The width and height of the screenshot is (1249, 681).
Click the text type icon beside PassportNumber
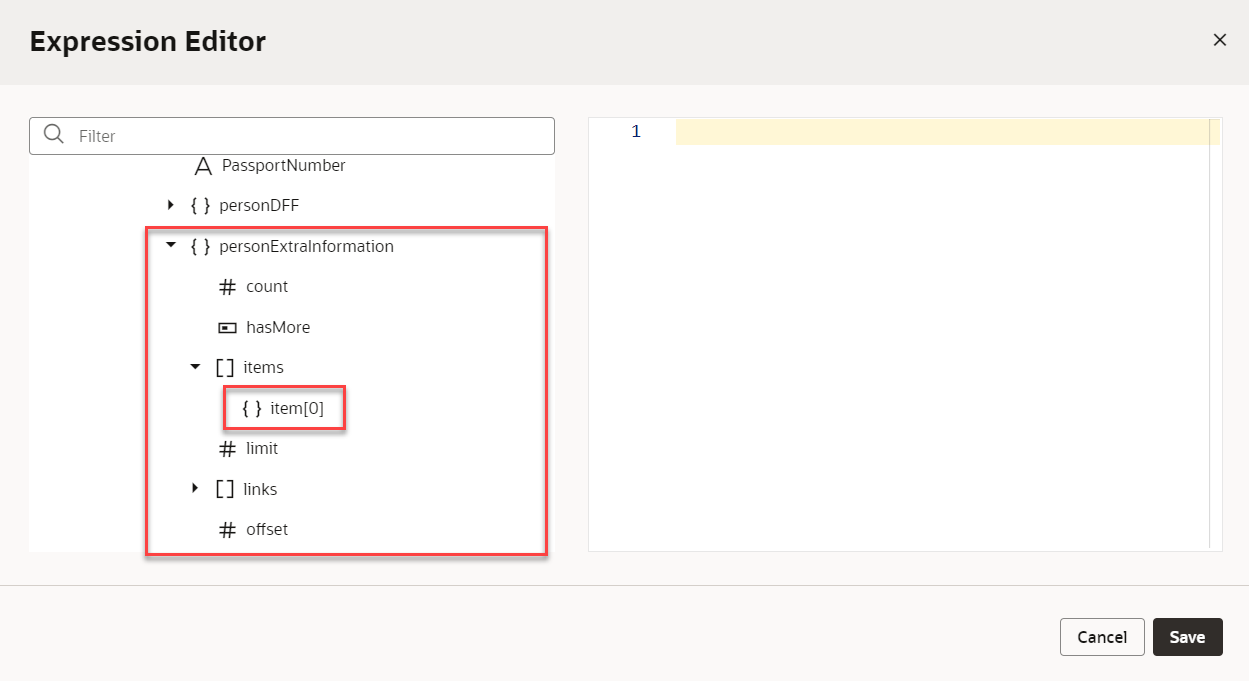coord(203,166)
